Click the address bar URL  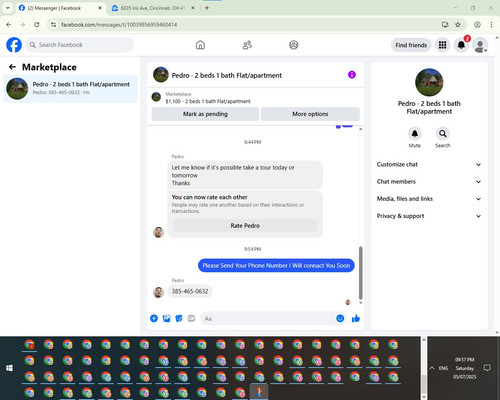coord(119,25)
